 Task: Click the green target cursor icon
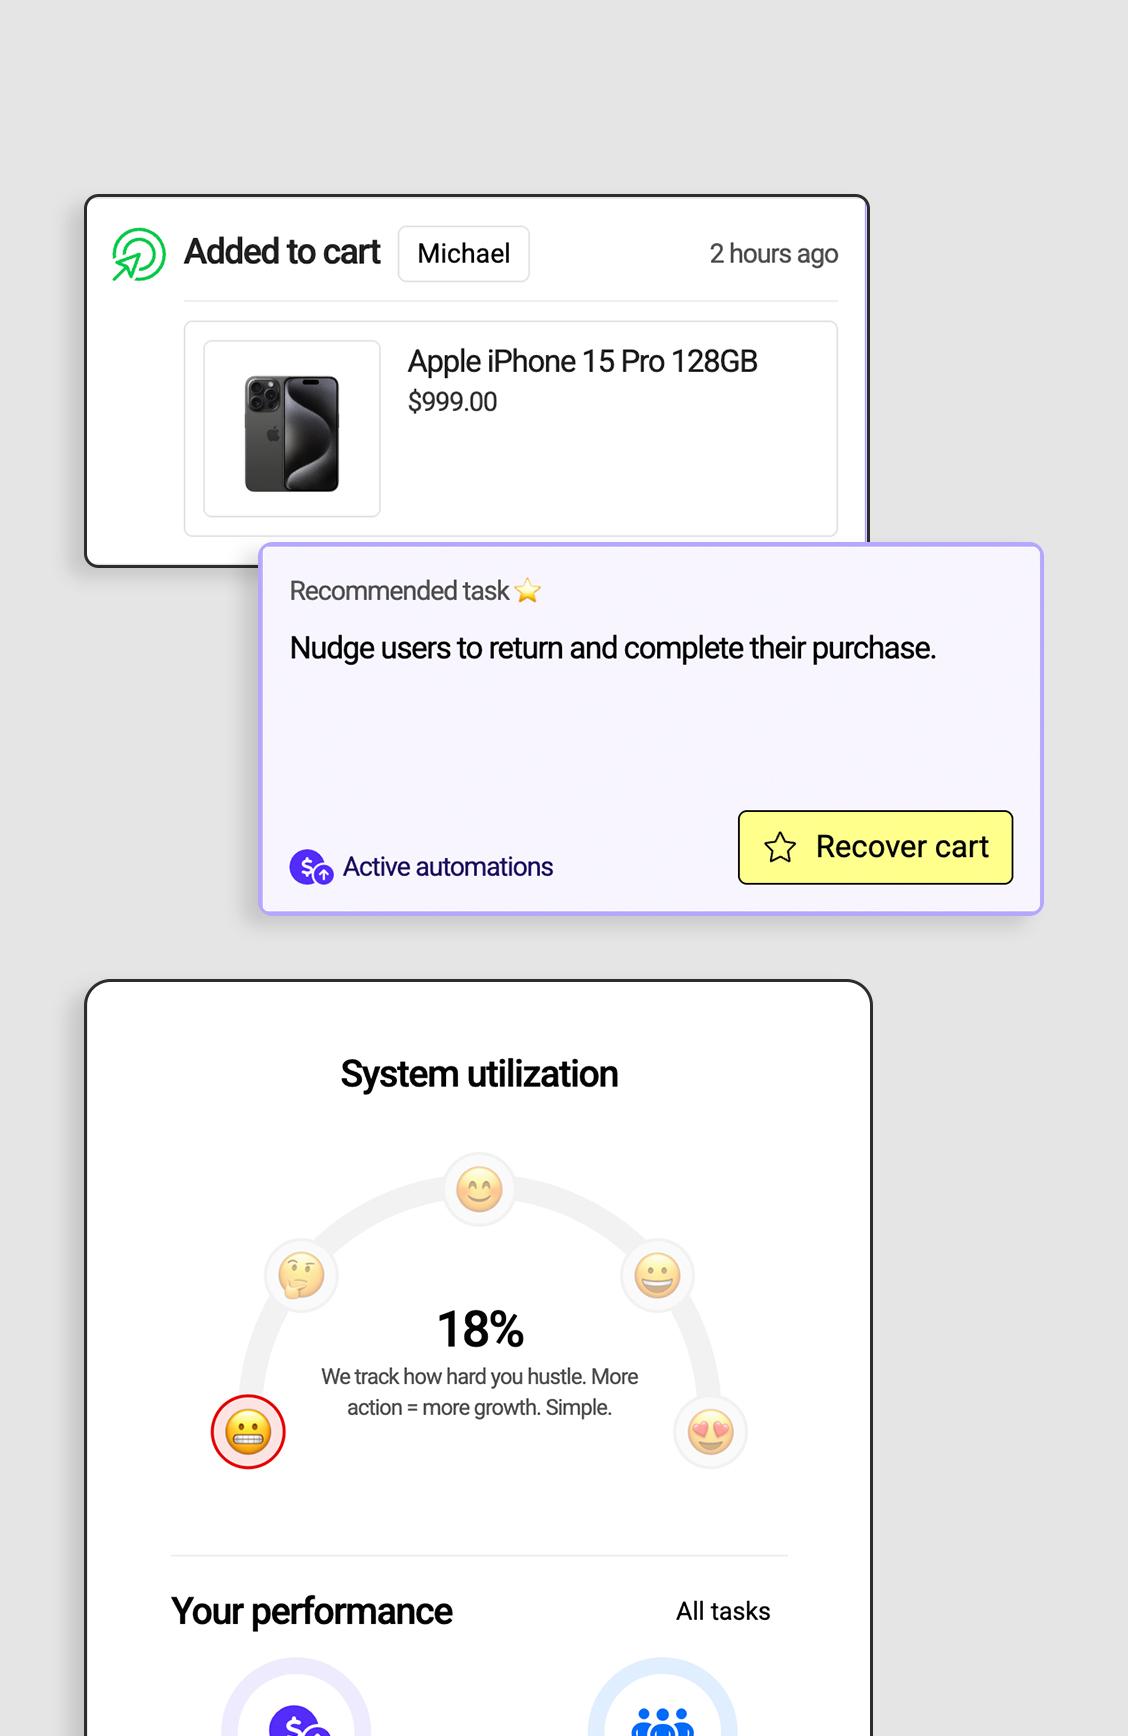(x=138, y=254)
